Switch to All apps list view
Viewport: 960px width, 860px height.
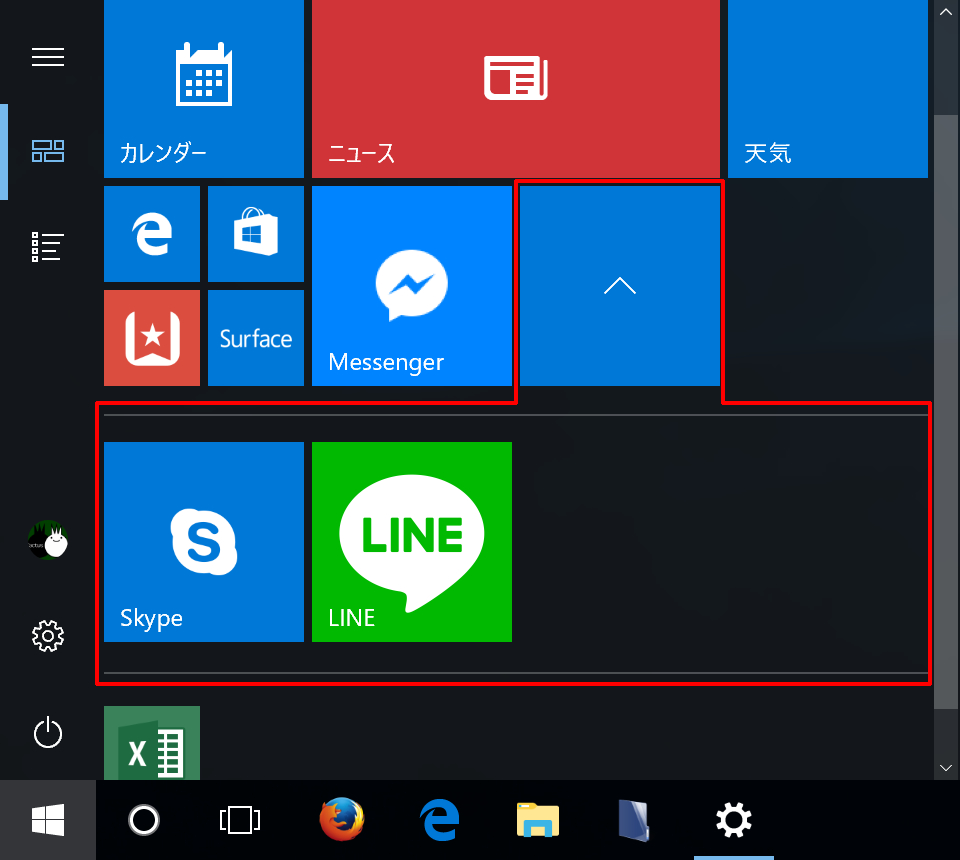[x=48, y=247]
